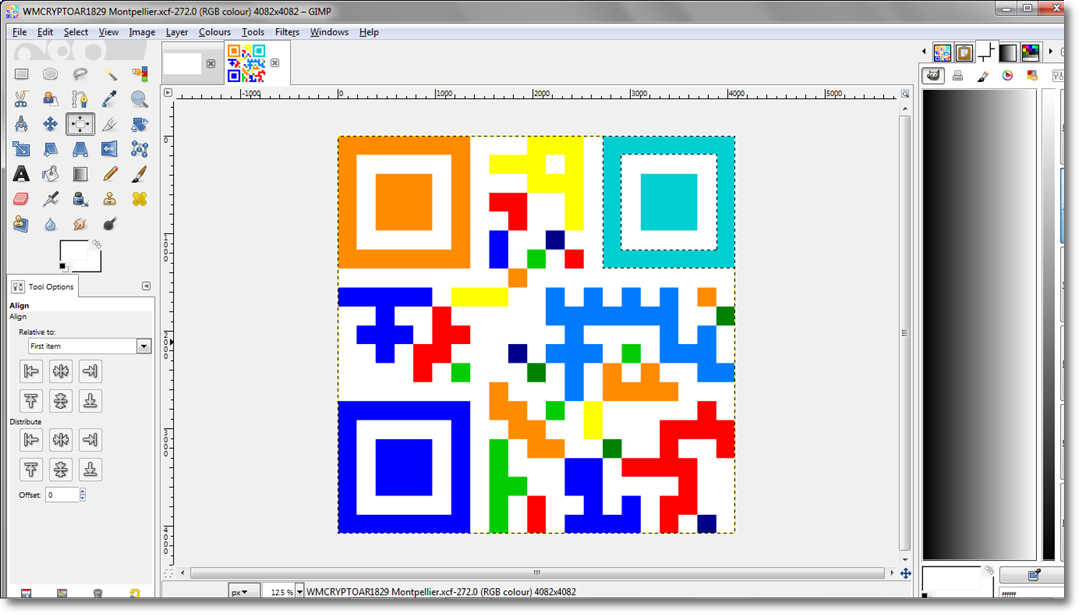Select the Rotate tool
Image resolution: width=1080 pixels, height=615 pixels.
click(139, 124)
